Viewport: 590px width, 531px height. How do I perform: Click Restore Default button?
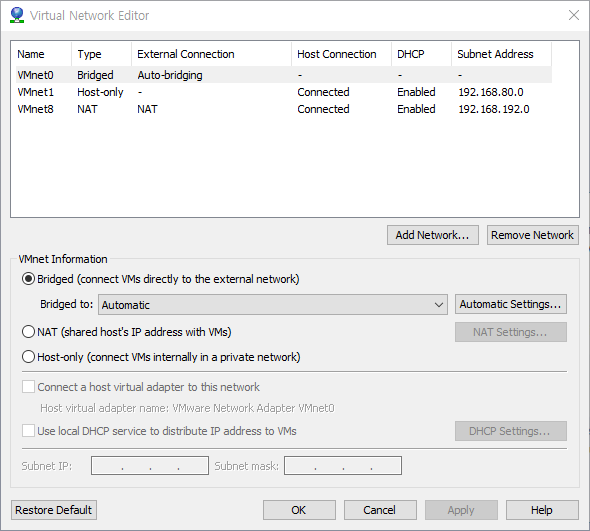(x=54, y=510)
